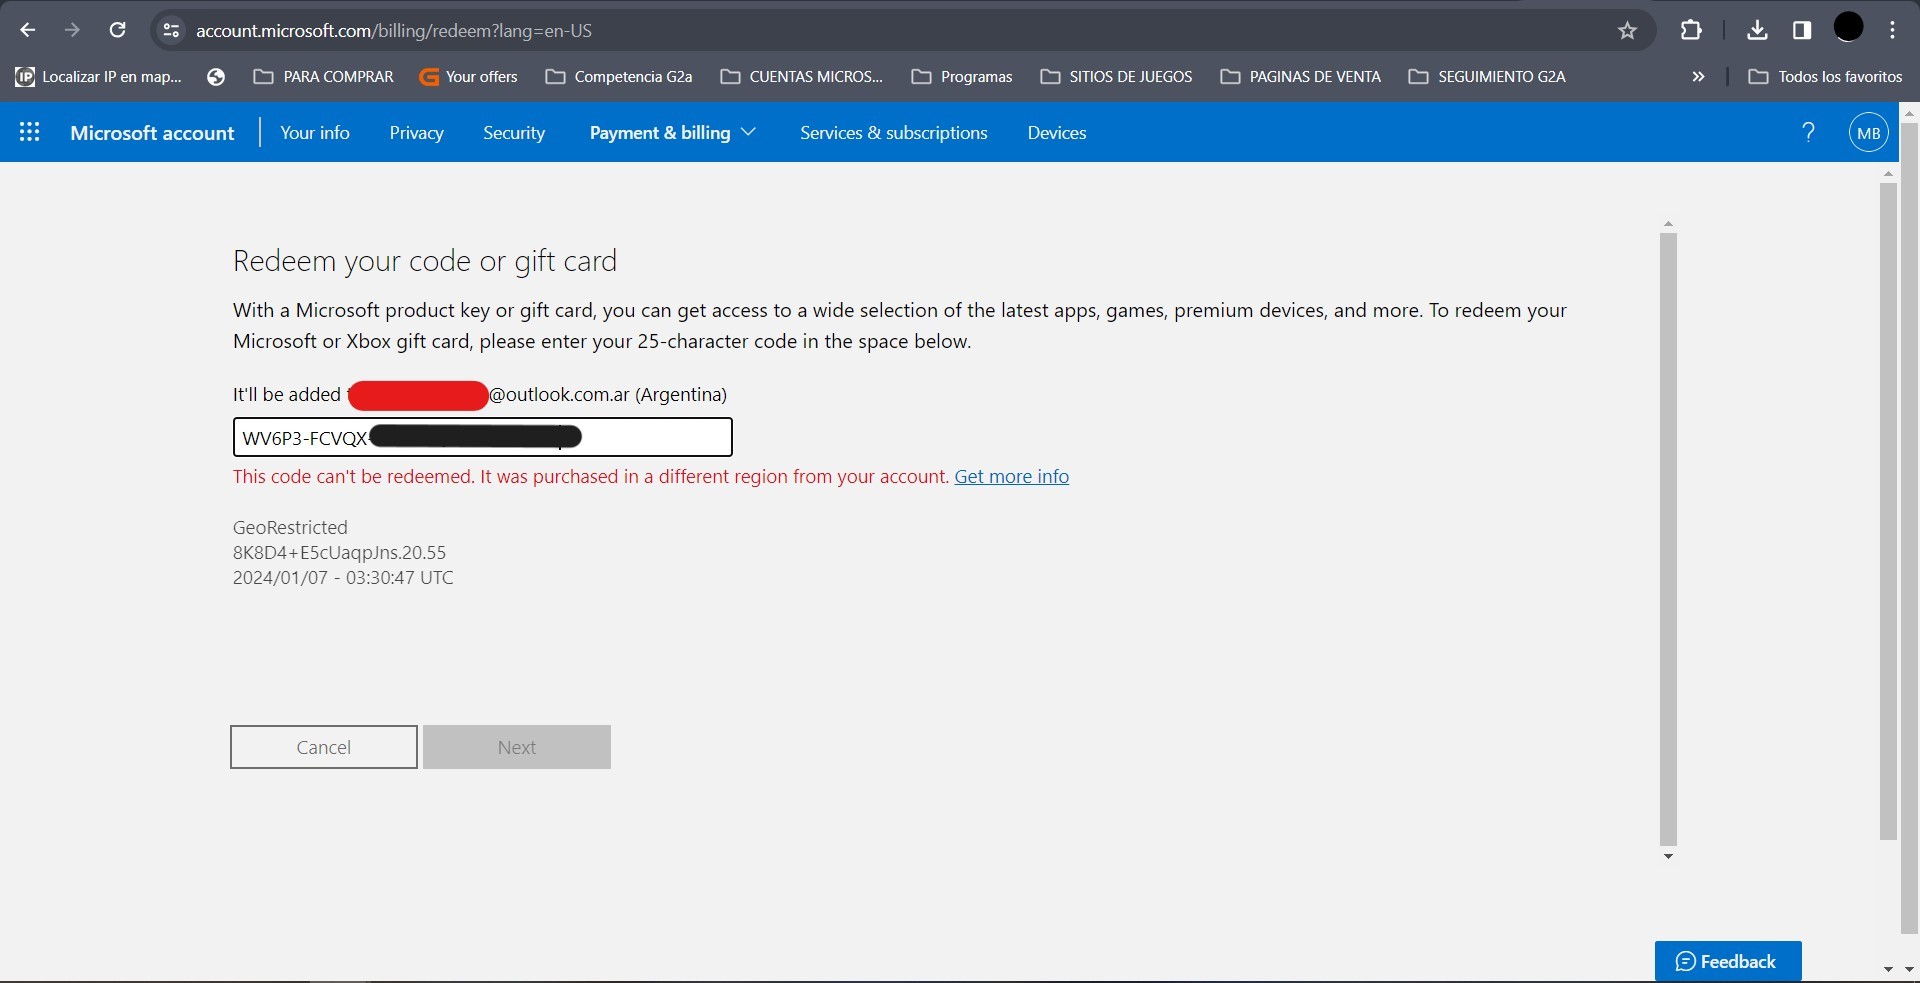
Task: Click the Cancel button
Action: point(323,747)
